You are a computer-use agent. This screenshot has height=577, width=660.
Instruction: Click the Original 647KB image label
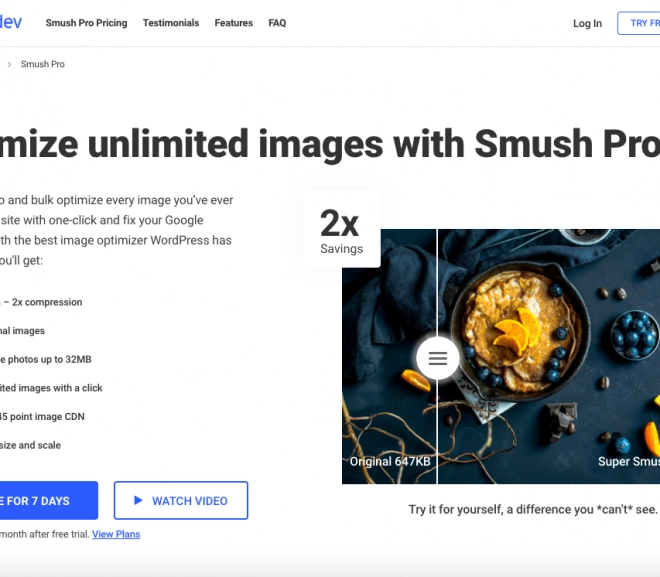pyautogui.click(x=390, y=462)
